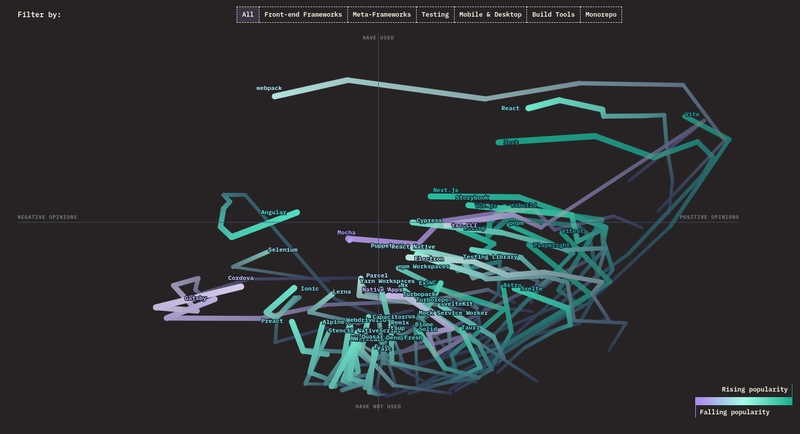Image resolution: width=800 pixels, height=434 pixels.
Task: Click the Electron label
Action: (429, 259)
